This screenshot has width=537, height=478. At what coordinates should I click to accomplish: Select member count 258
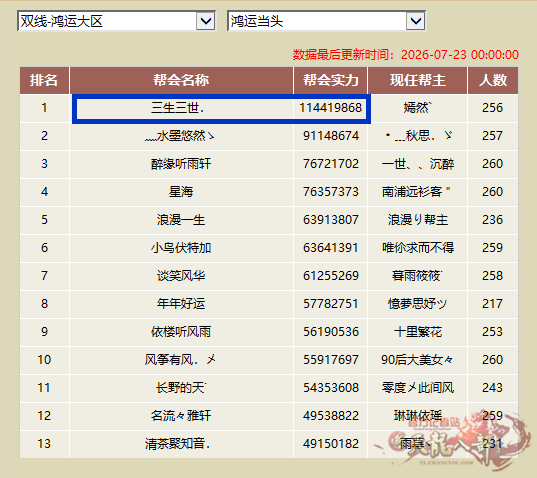pyautogui.click(x=492, y=276)
